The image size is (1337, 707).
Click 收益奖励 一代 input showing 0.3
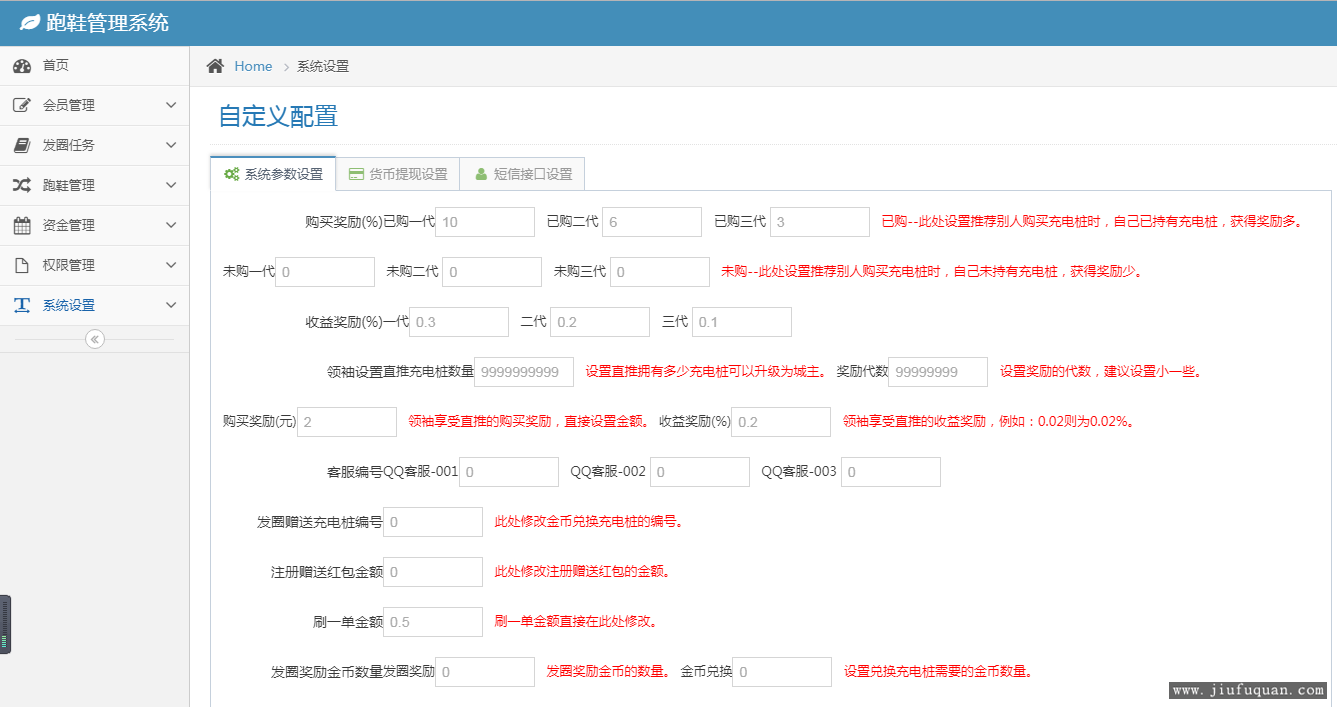point(459,322)
